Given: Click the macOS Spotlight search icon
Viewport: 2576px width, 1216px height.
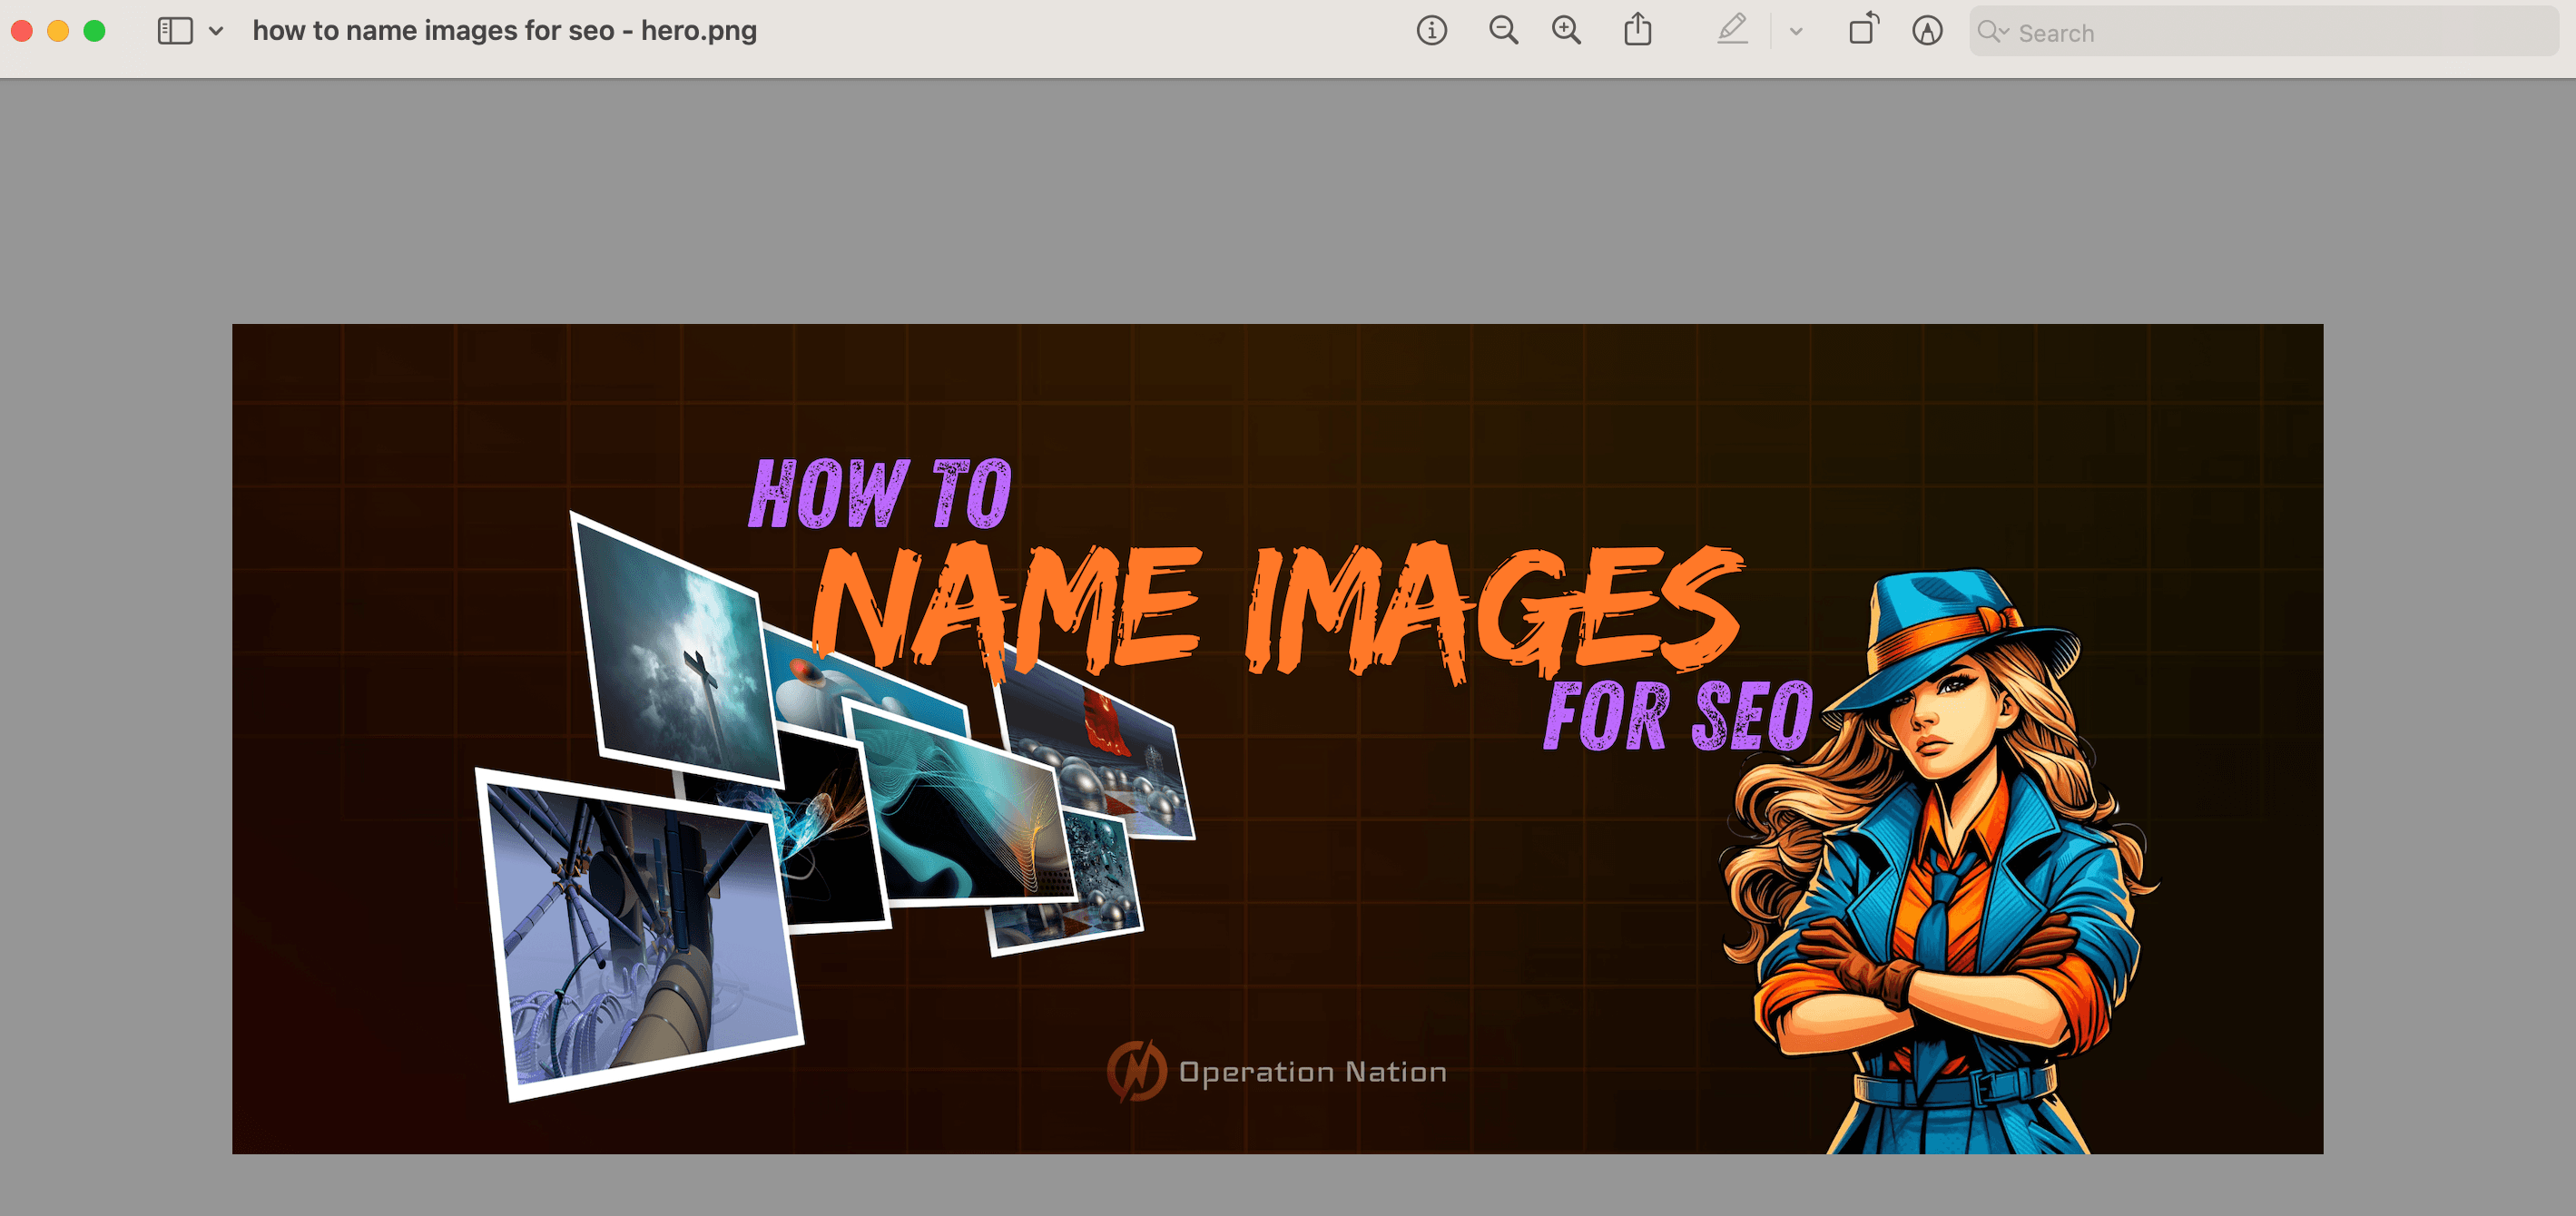Looking at the screenshot, I should point(1990,33).
